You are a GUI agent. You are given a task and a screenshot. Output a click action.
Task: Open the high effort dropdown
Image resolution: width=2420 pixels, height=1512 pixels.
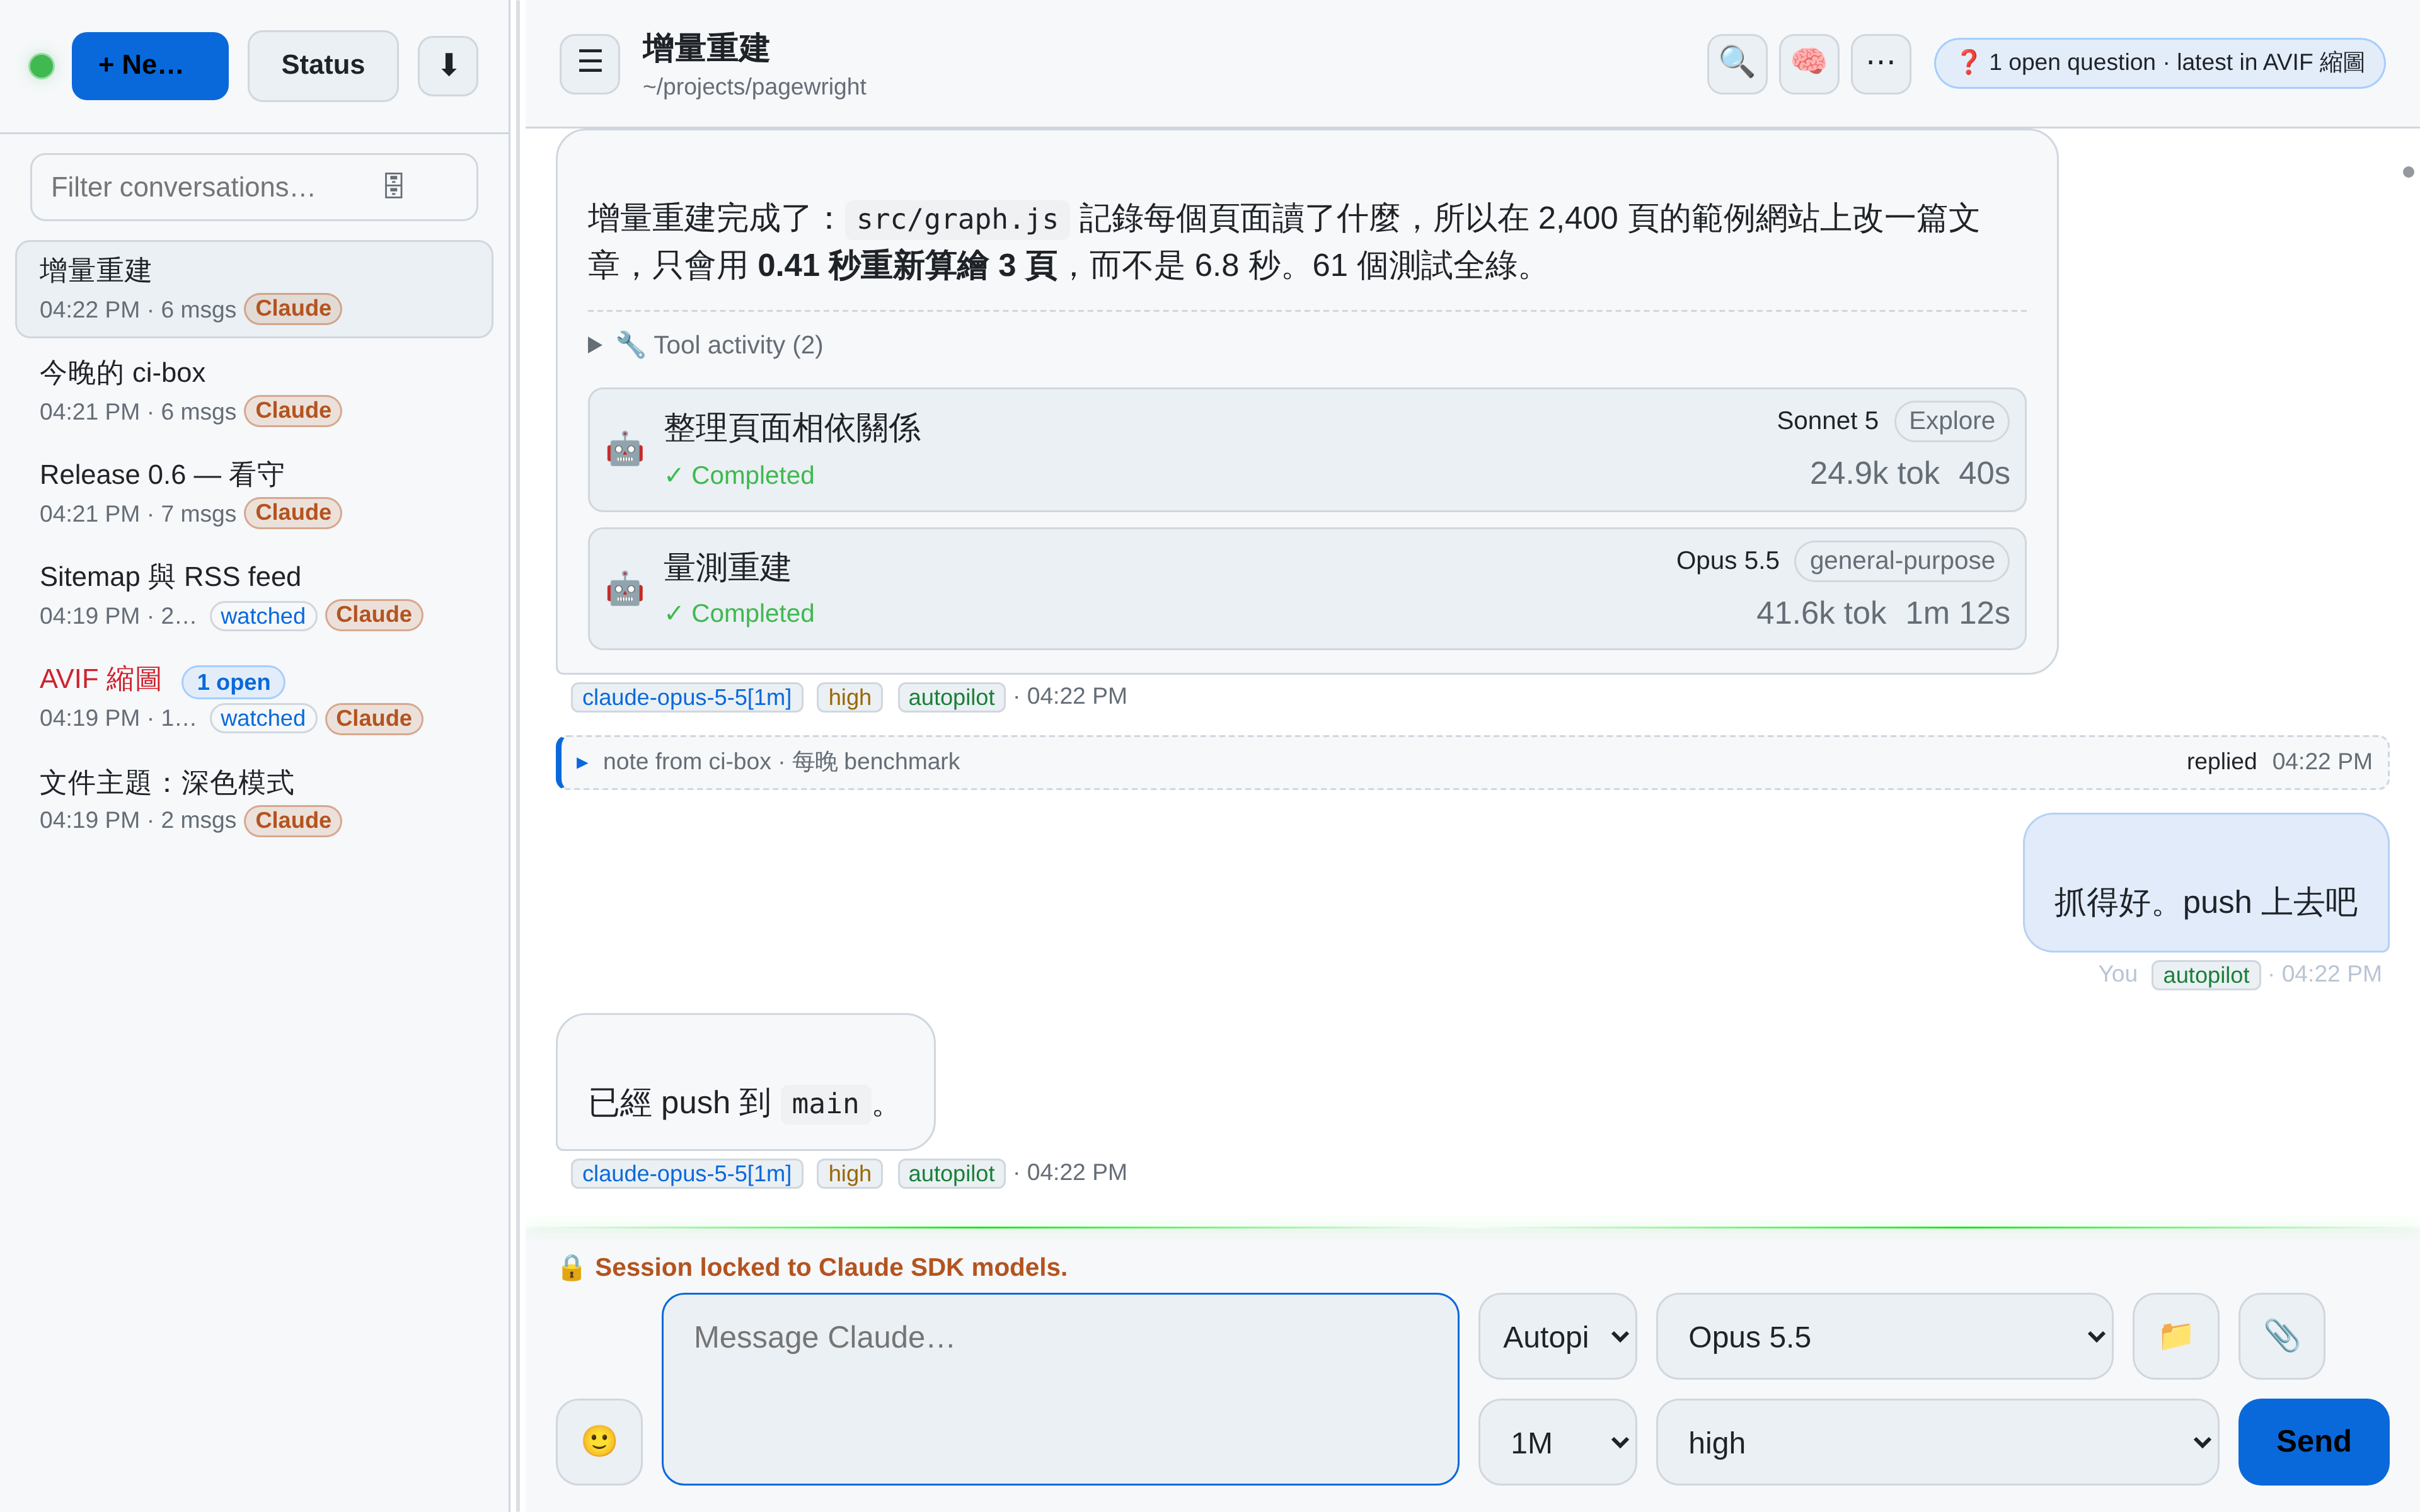[1937, 1441]
